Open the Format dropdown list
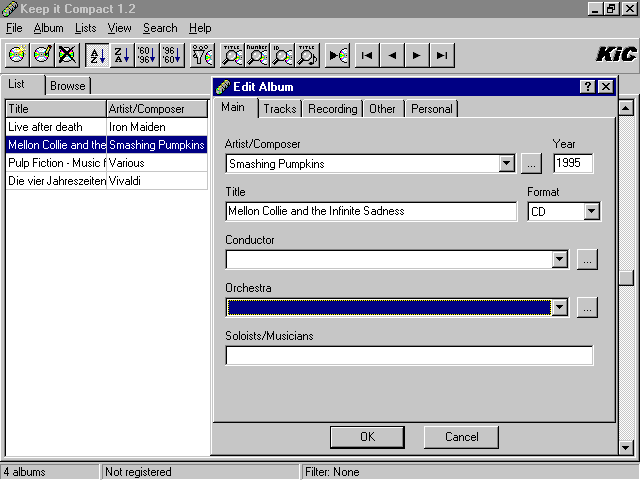The width and height of the screenshot is (640, 480). pos(591,211)
